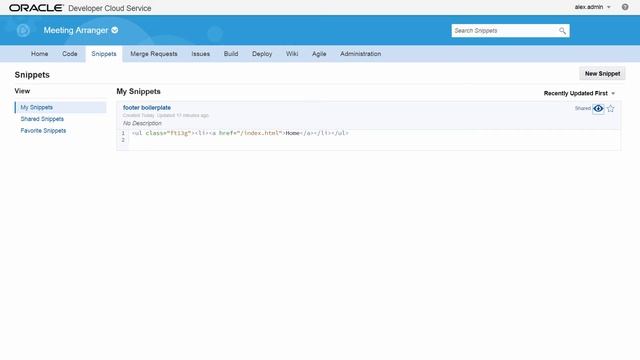Open the Agile tab
Image resolution: width=640 pixels, height=360 pixels.
click(319, 53)
